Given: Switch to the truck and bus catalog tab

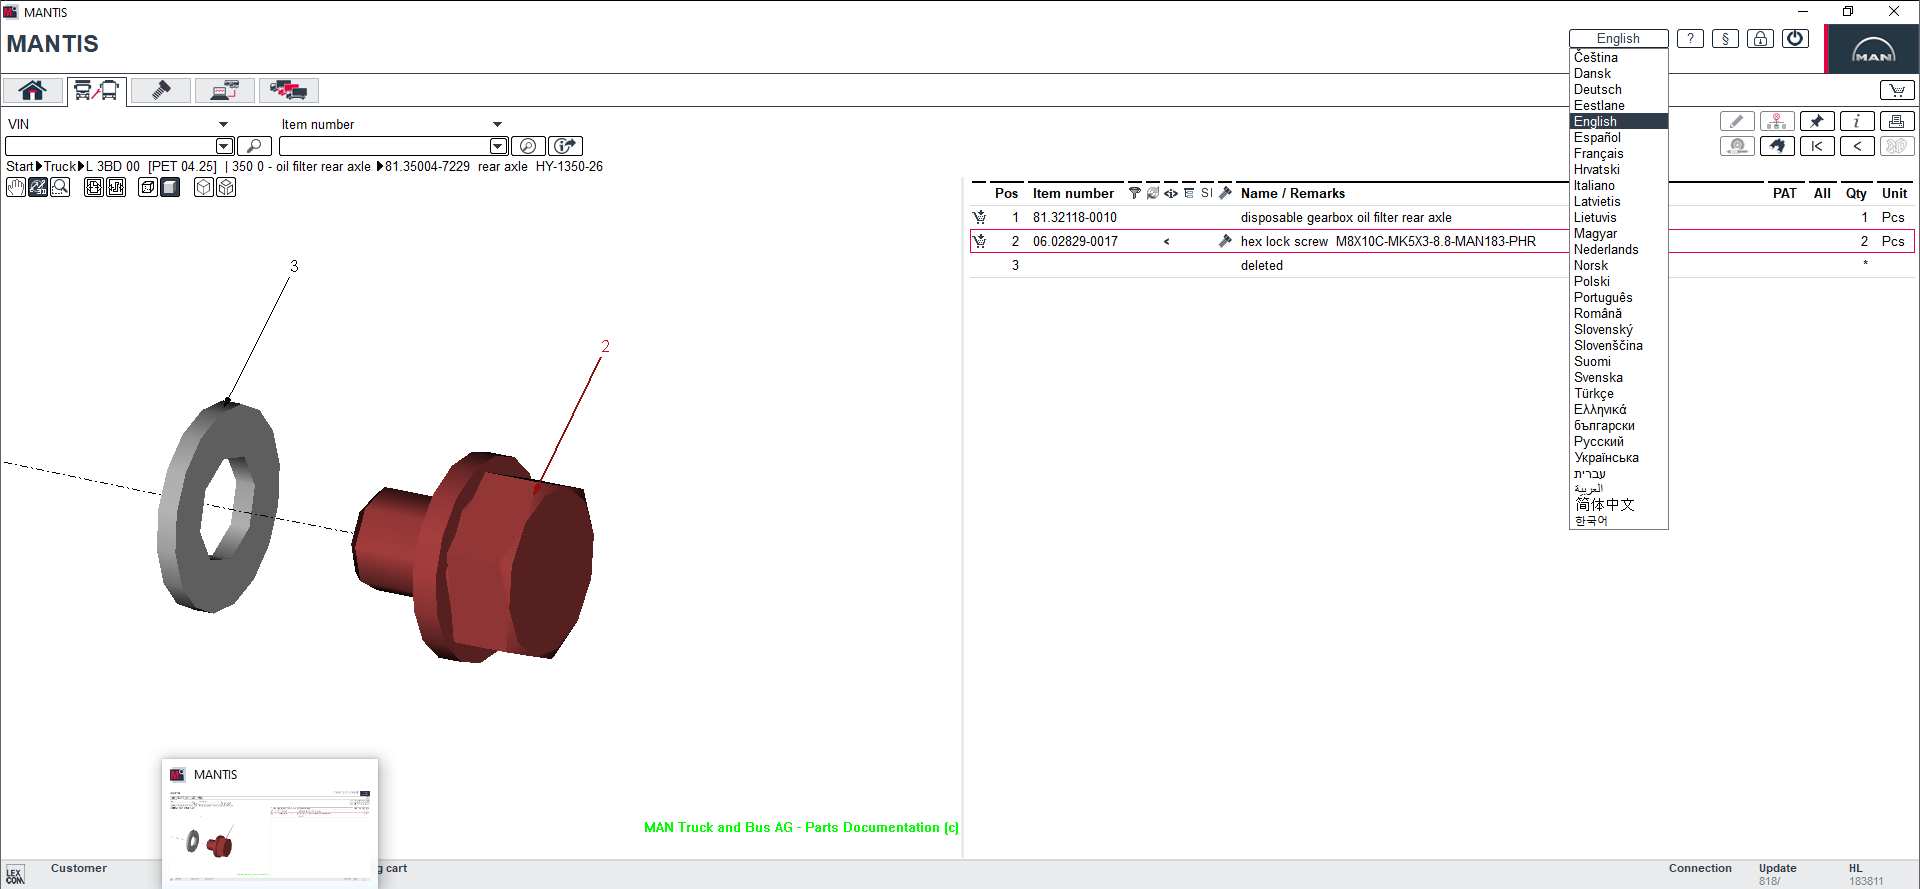Looking at the screenshot, I should [96, 91].
